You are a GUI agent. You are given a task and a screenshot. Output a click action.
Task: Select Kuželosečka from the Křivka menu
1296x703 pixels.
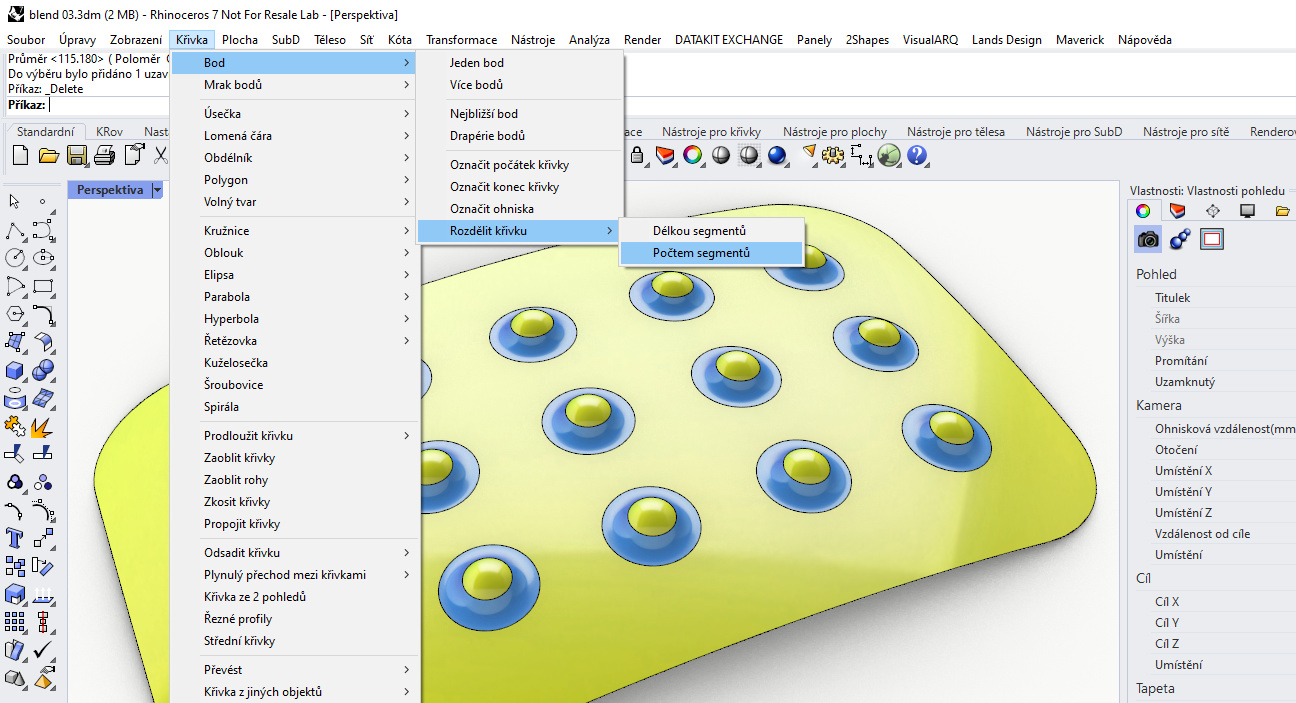(x=295, y=363)
